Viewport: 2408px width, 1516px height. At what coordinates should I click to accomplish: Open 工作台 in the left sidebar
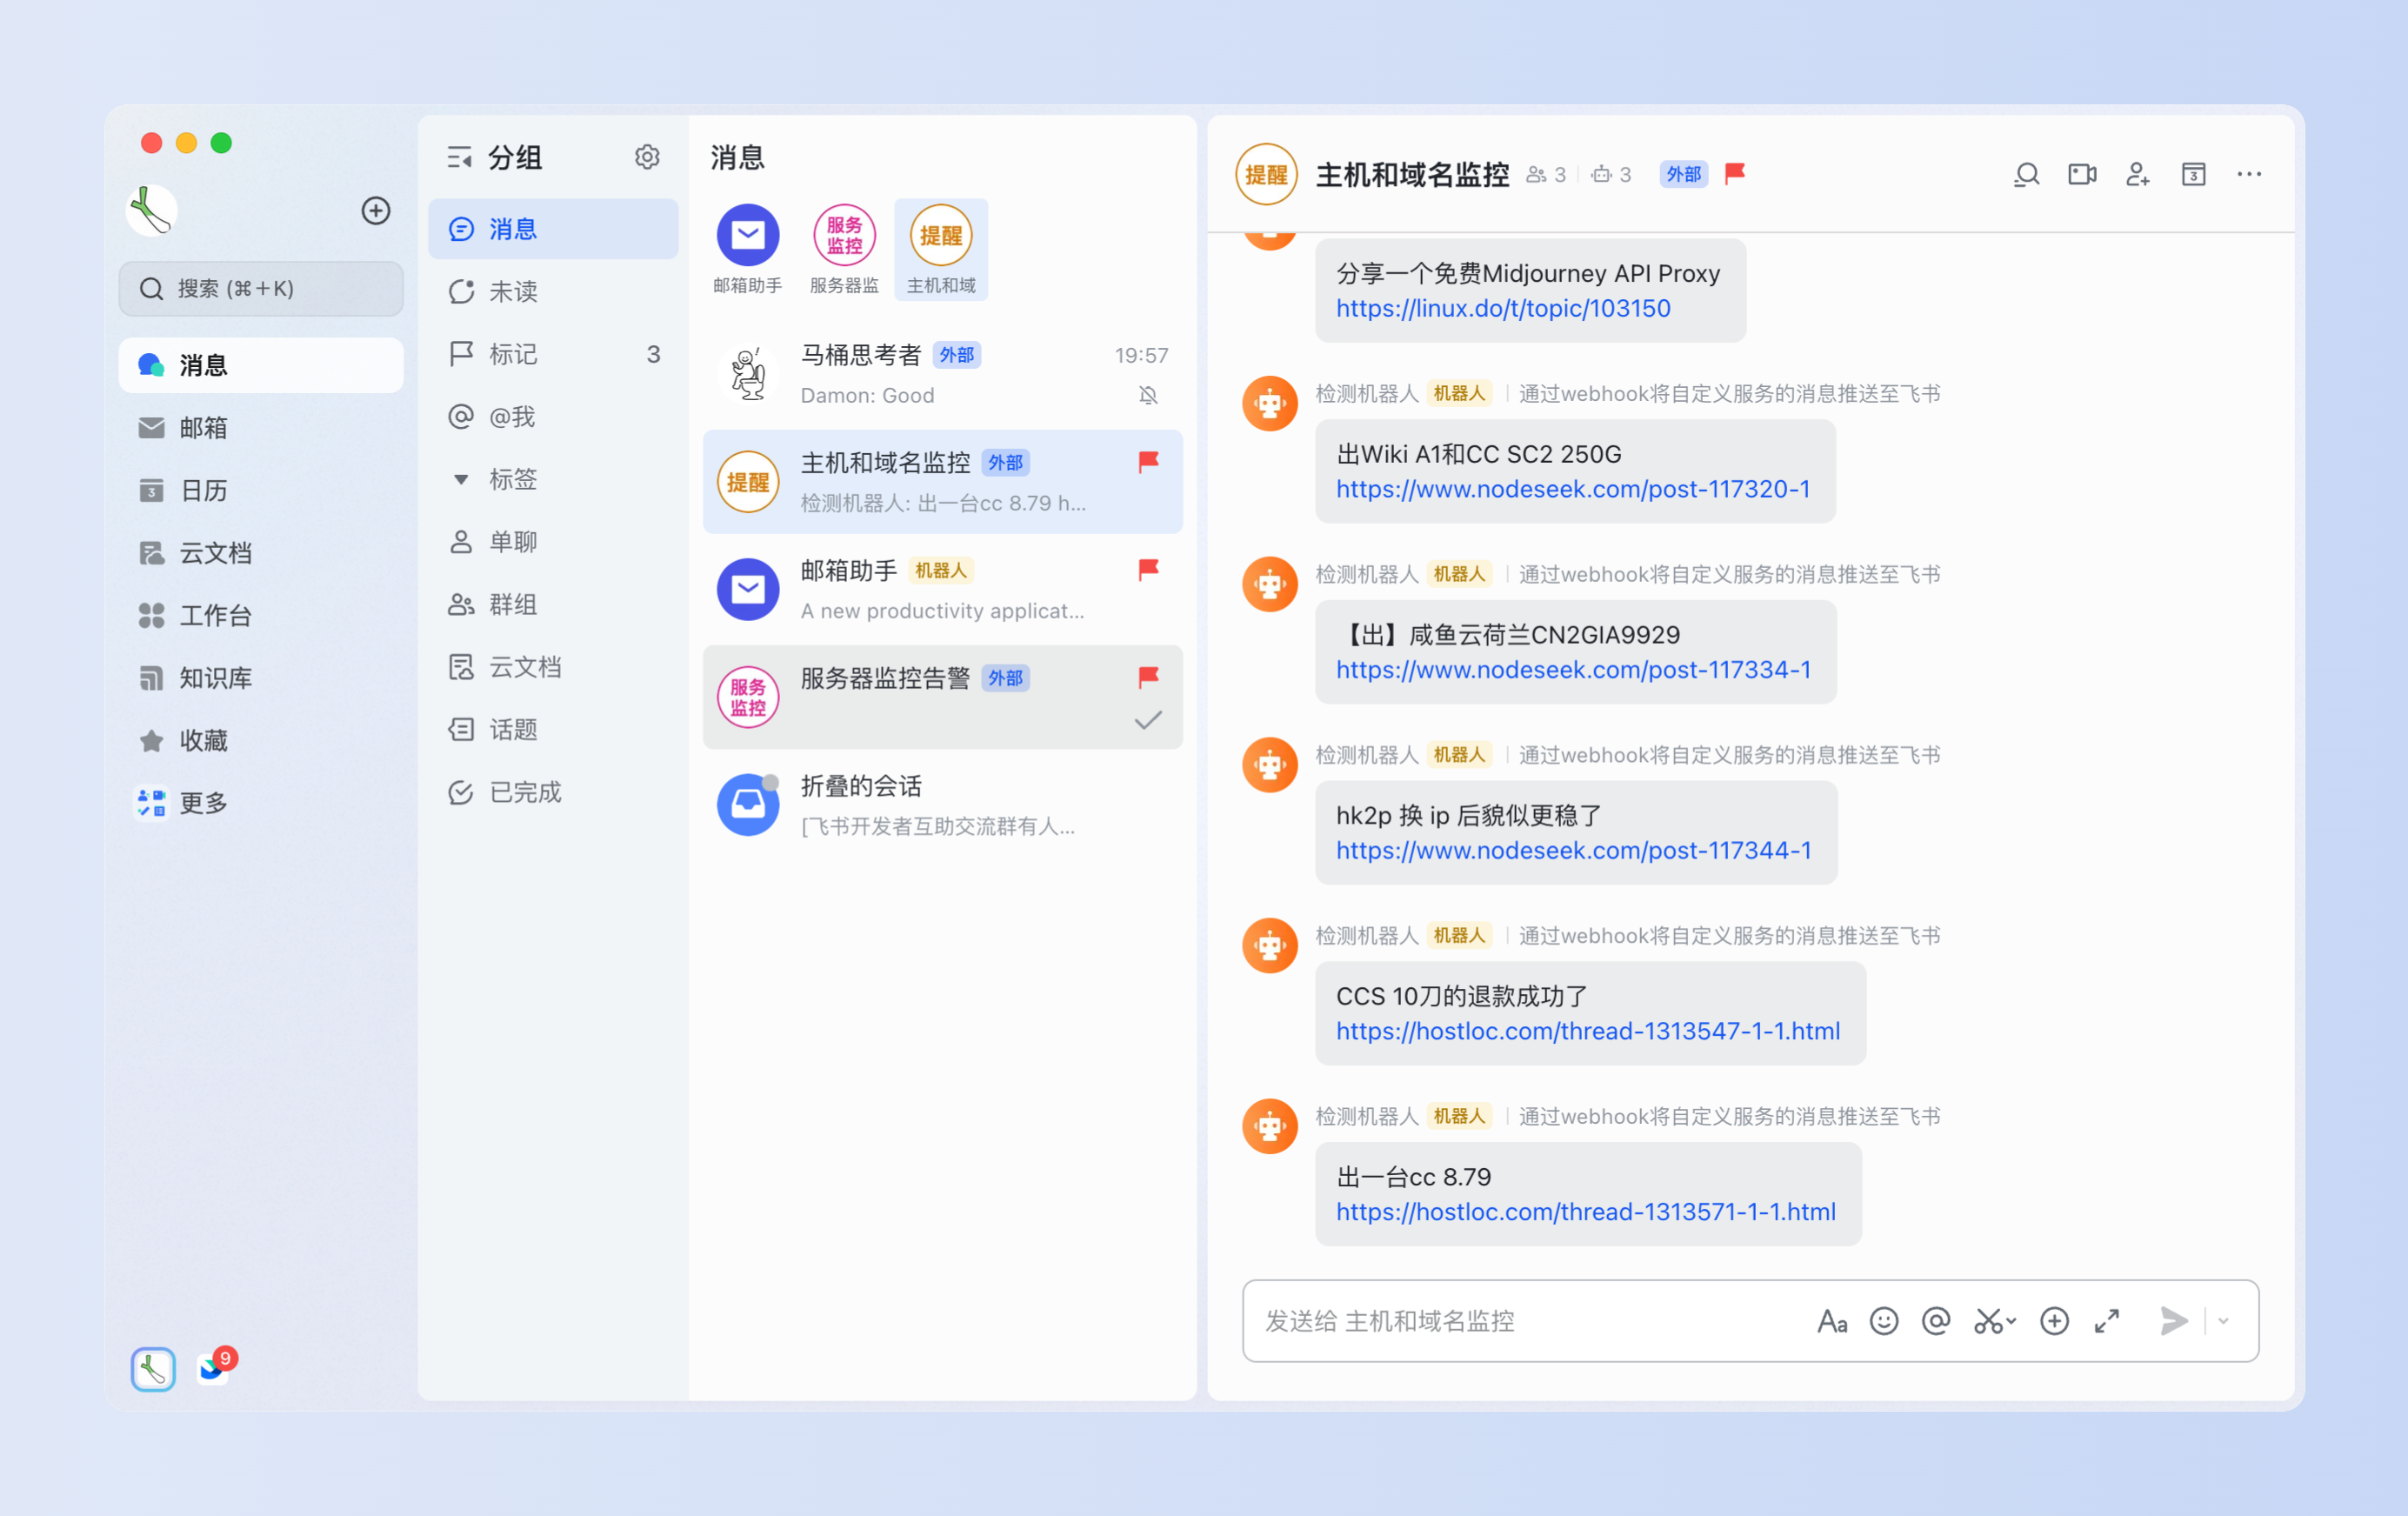(261, 615)
